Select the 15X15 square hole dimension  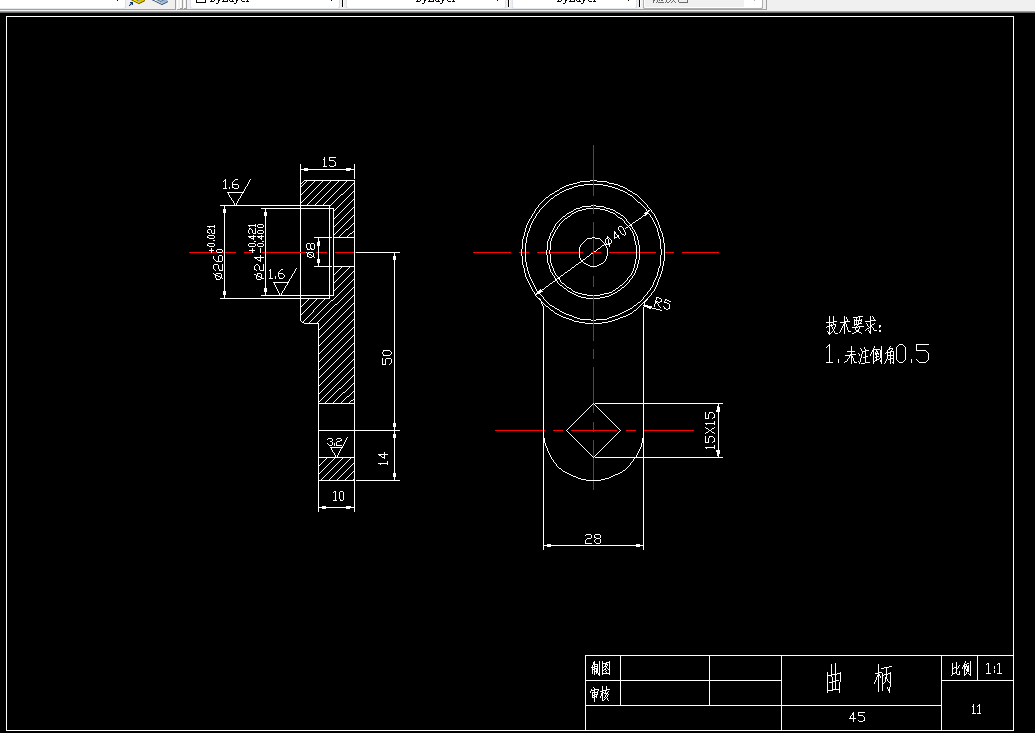[710, 430]
